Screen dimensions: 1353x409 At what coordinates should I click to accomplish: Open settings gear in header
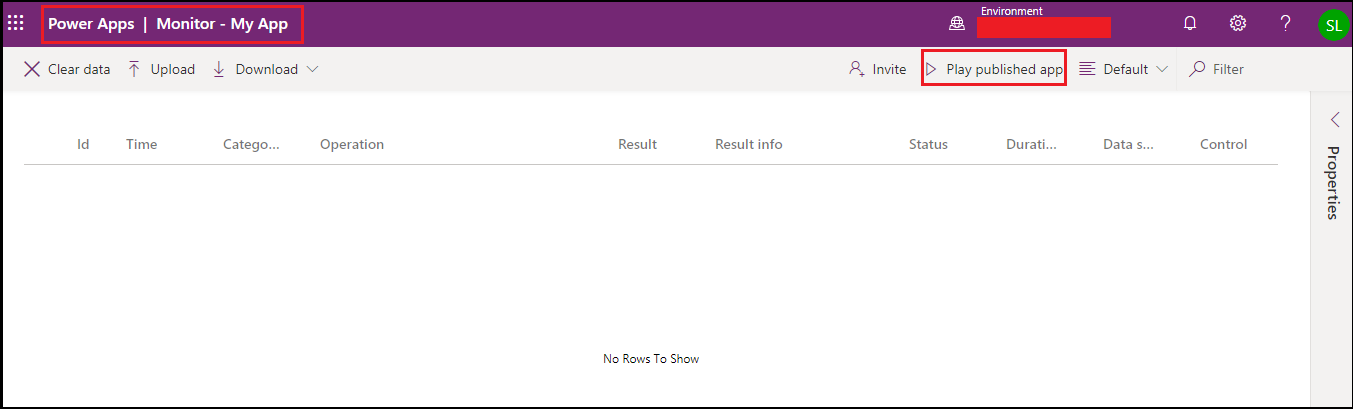point(1238,24)
